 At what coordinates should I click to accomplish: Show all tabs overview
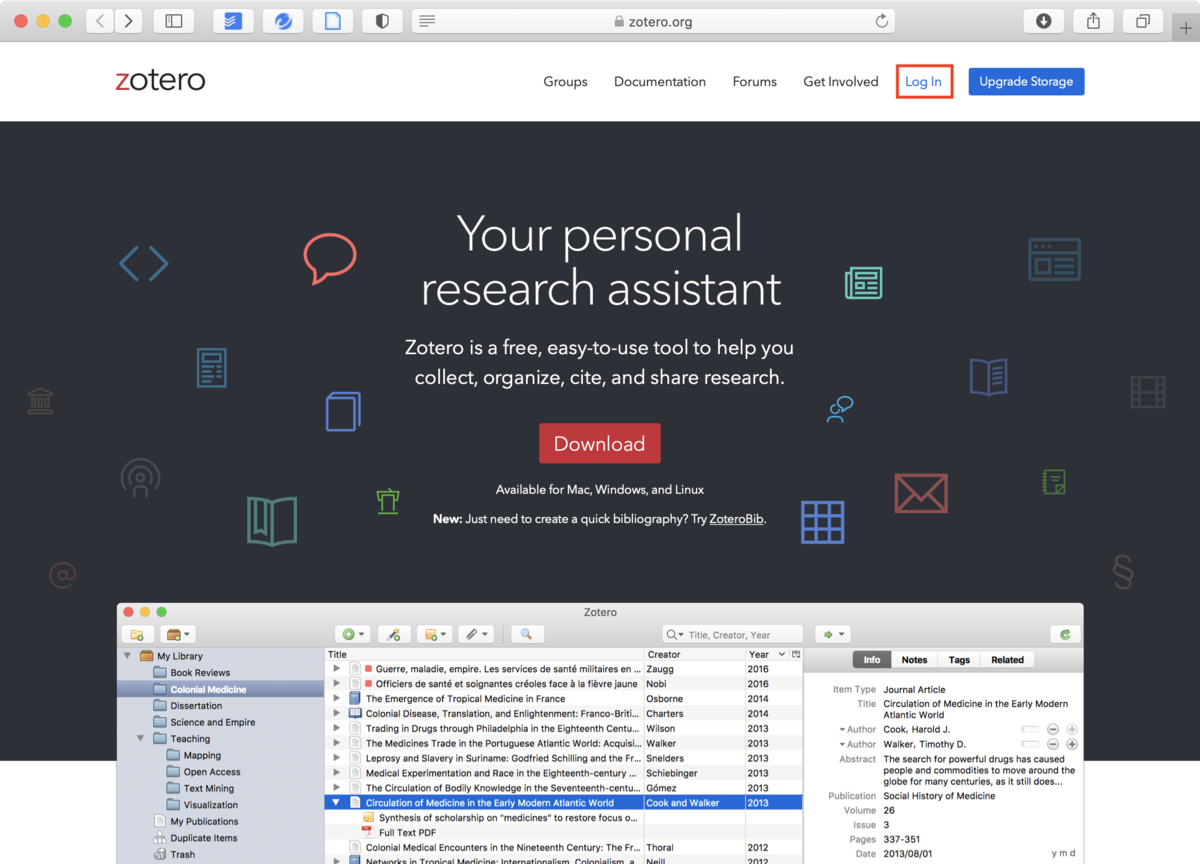(x=1143, y=21)
